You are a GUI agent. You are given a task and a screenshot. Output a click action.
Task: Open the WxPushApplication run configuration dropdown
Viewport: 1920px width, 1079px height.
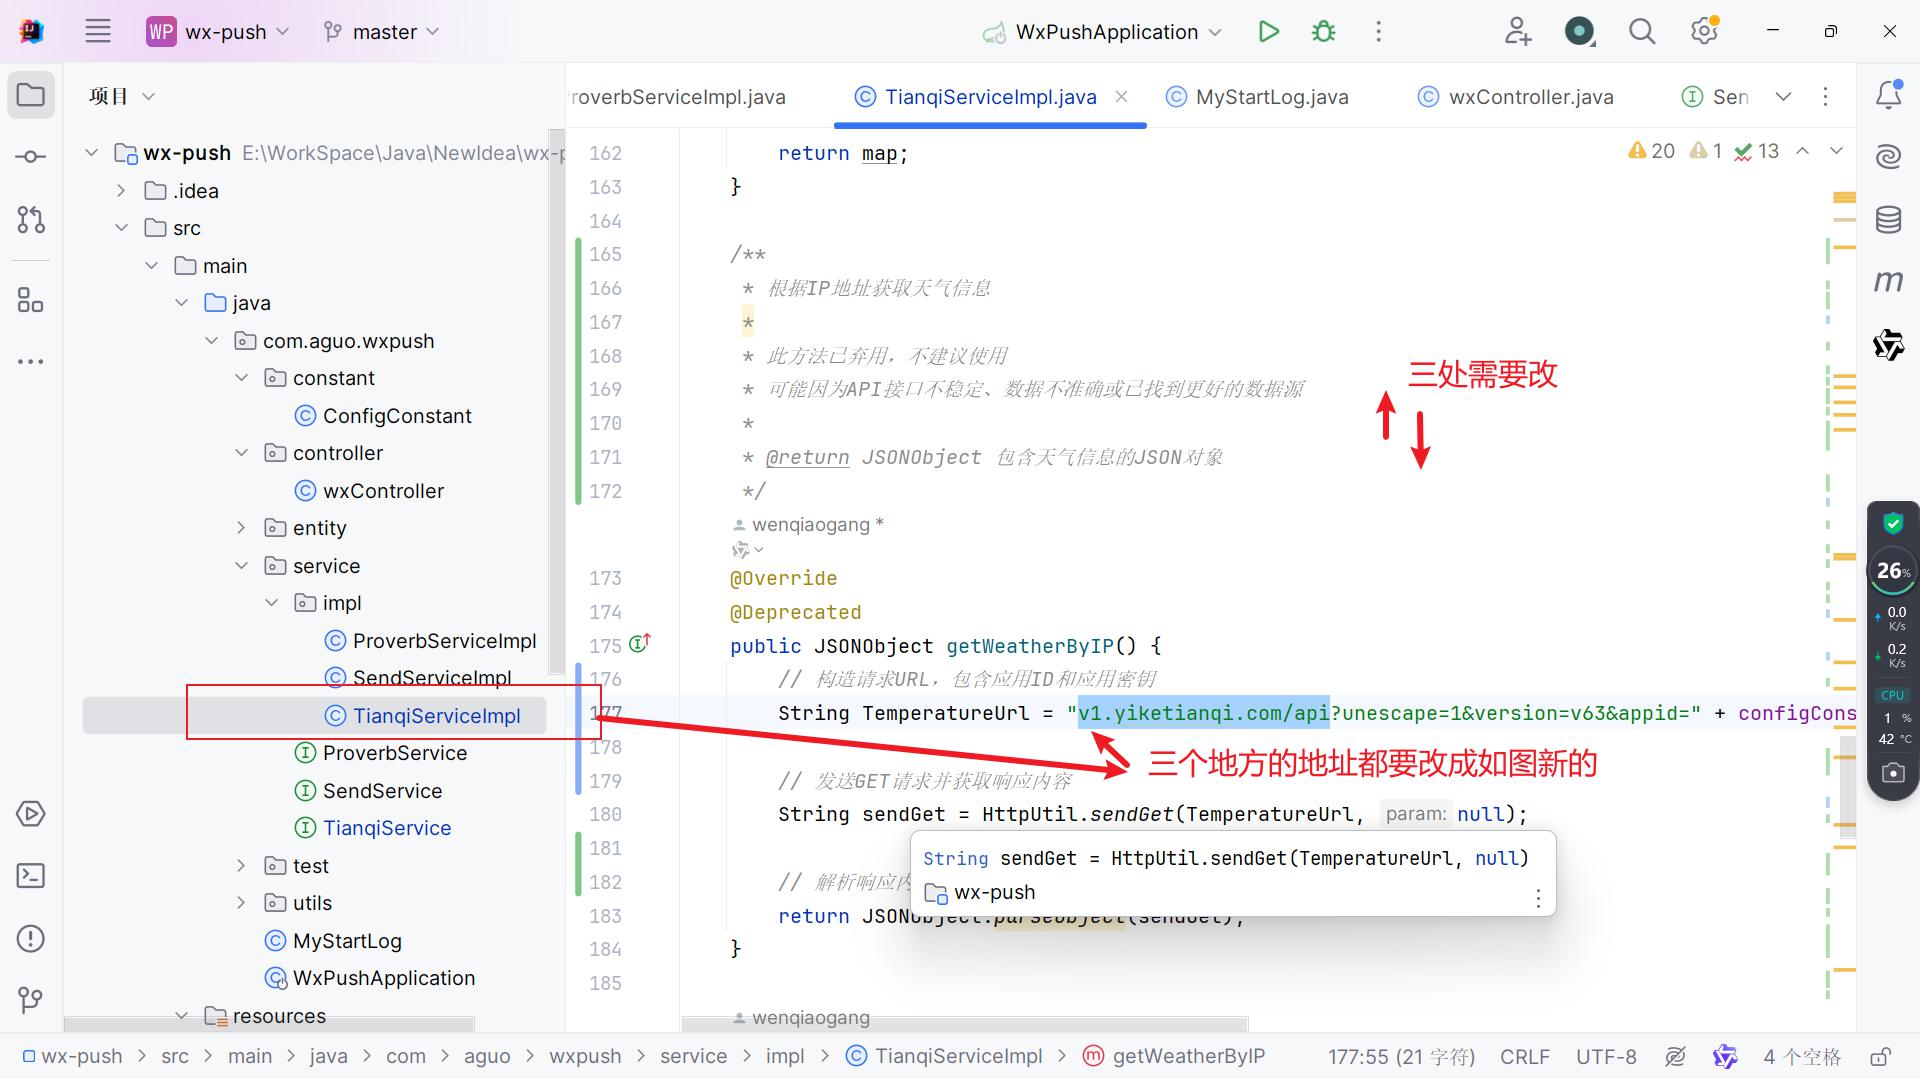click(x=1103, y=31)
